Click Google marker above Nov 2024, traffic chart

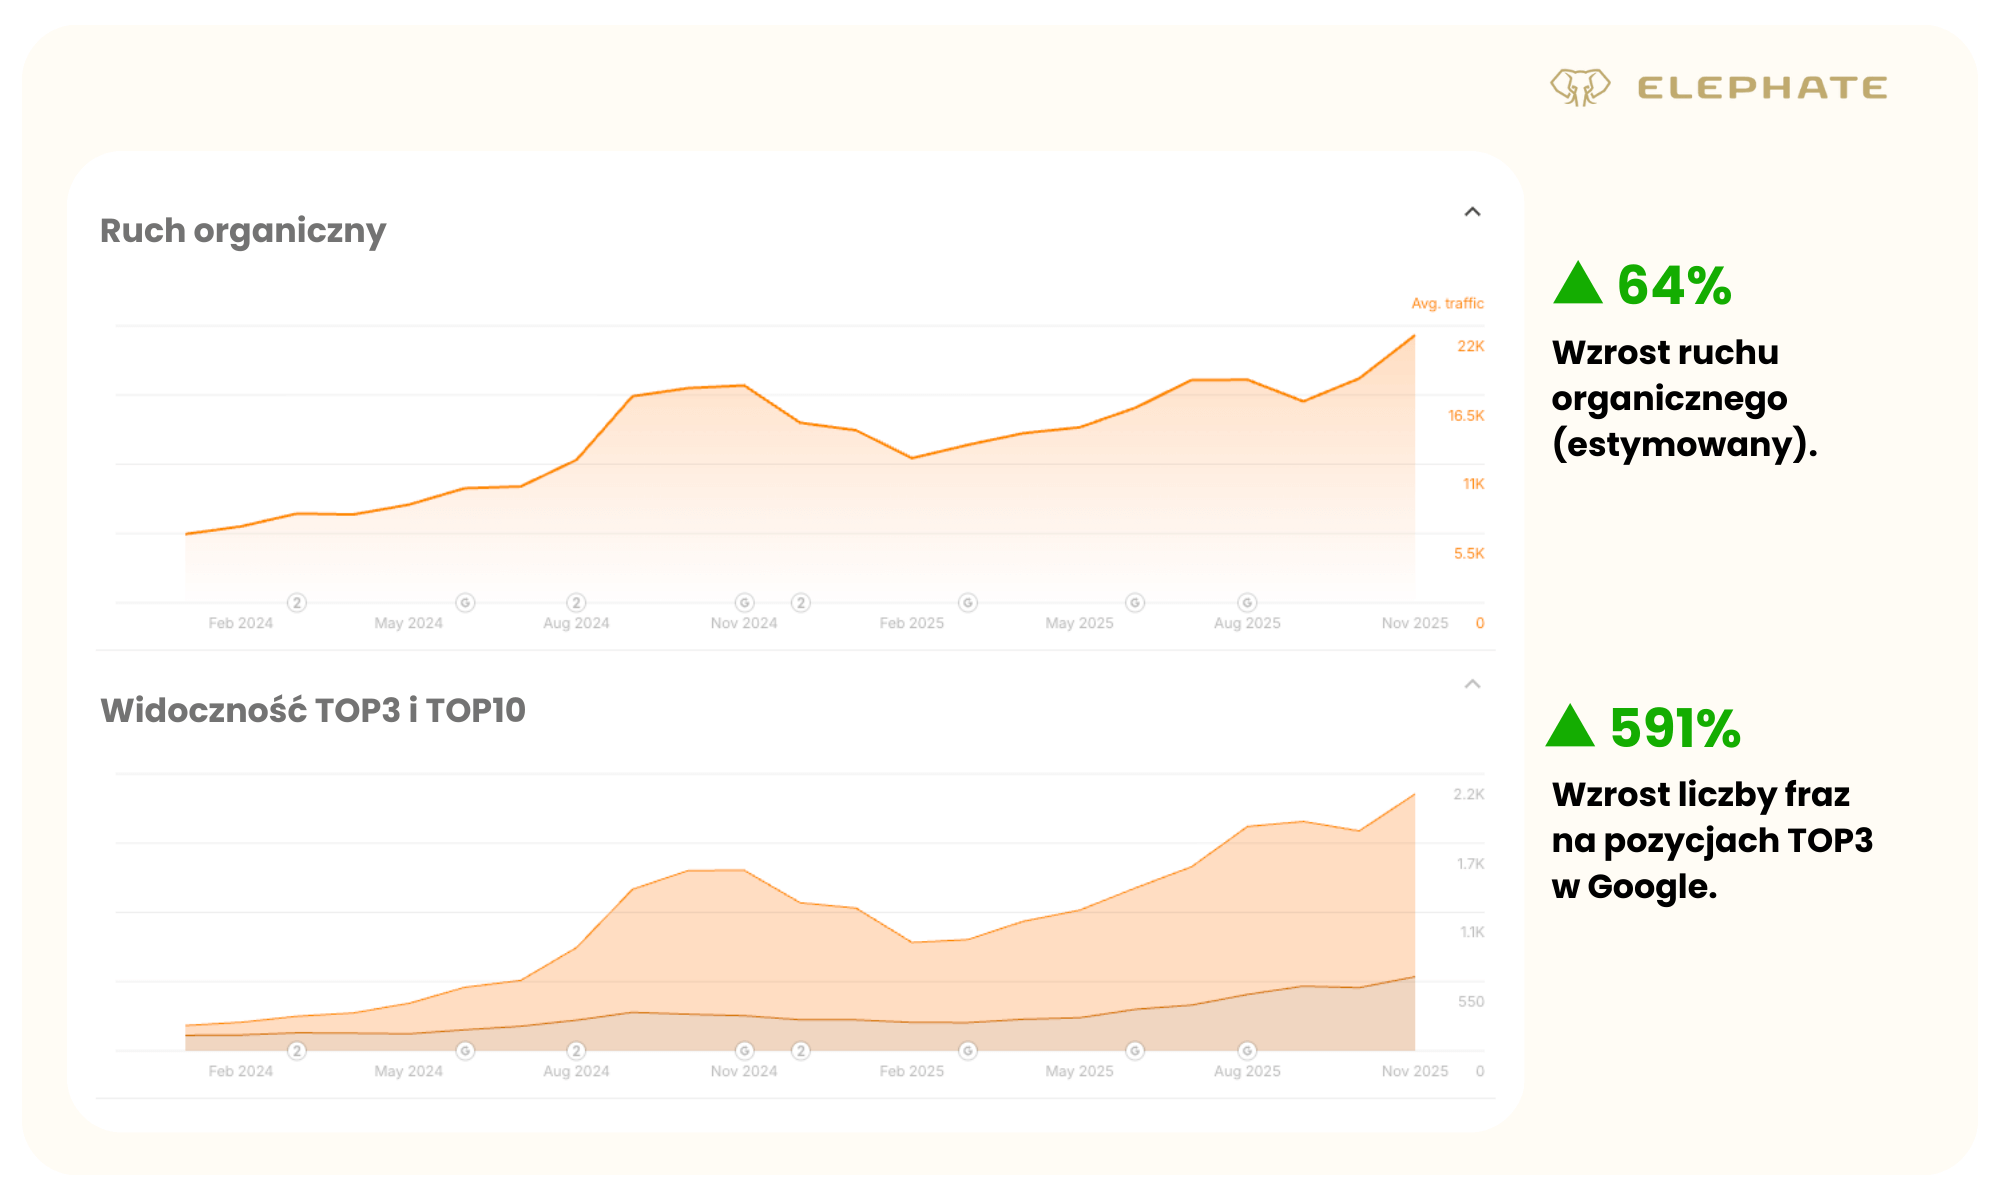click(x=744, y=603)
